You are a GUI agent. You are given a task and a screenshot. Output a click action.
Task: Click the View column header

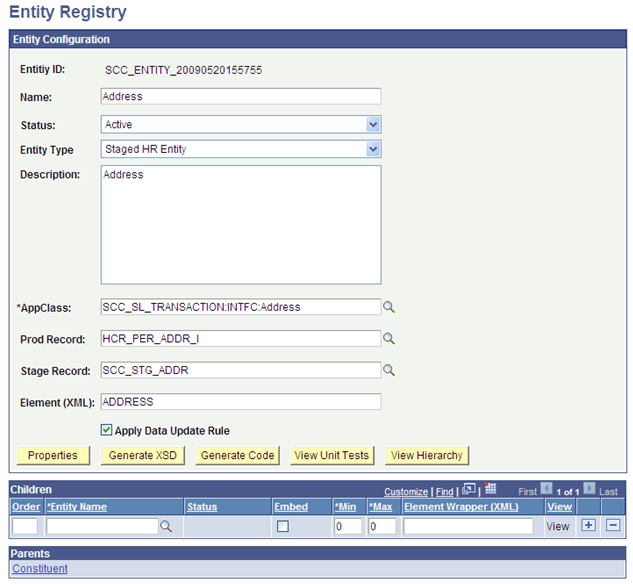[559, 507]
